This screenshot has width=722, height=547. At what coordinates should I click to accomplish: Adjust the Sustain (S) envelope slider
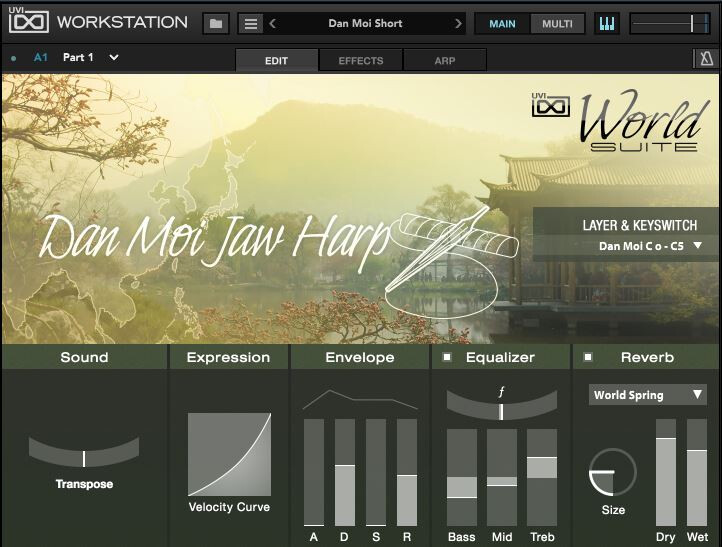click(376, 472)
